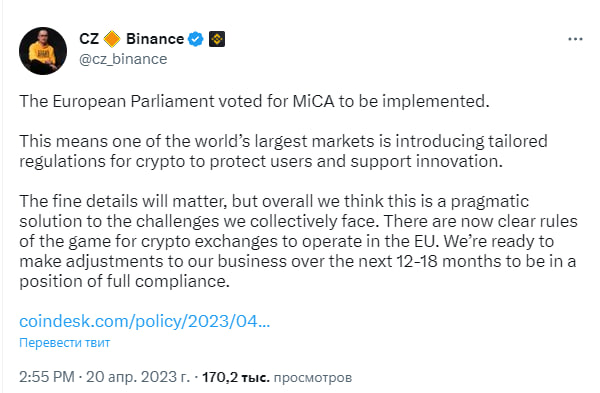
Task: Click the word "MiCA" in first line
Action: point(314,101)
